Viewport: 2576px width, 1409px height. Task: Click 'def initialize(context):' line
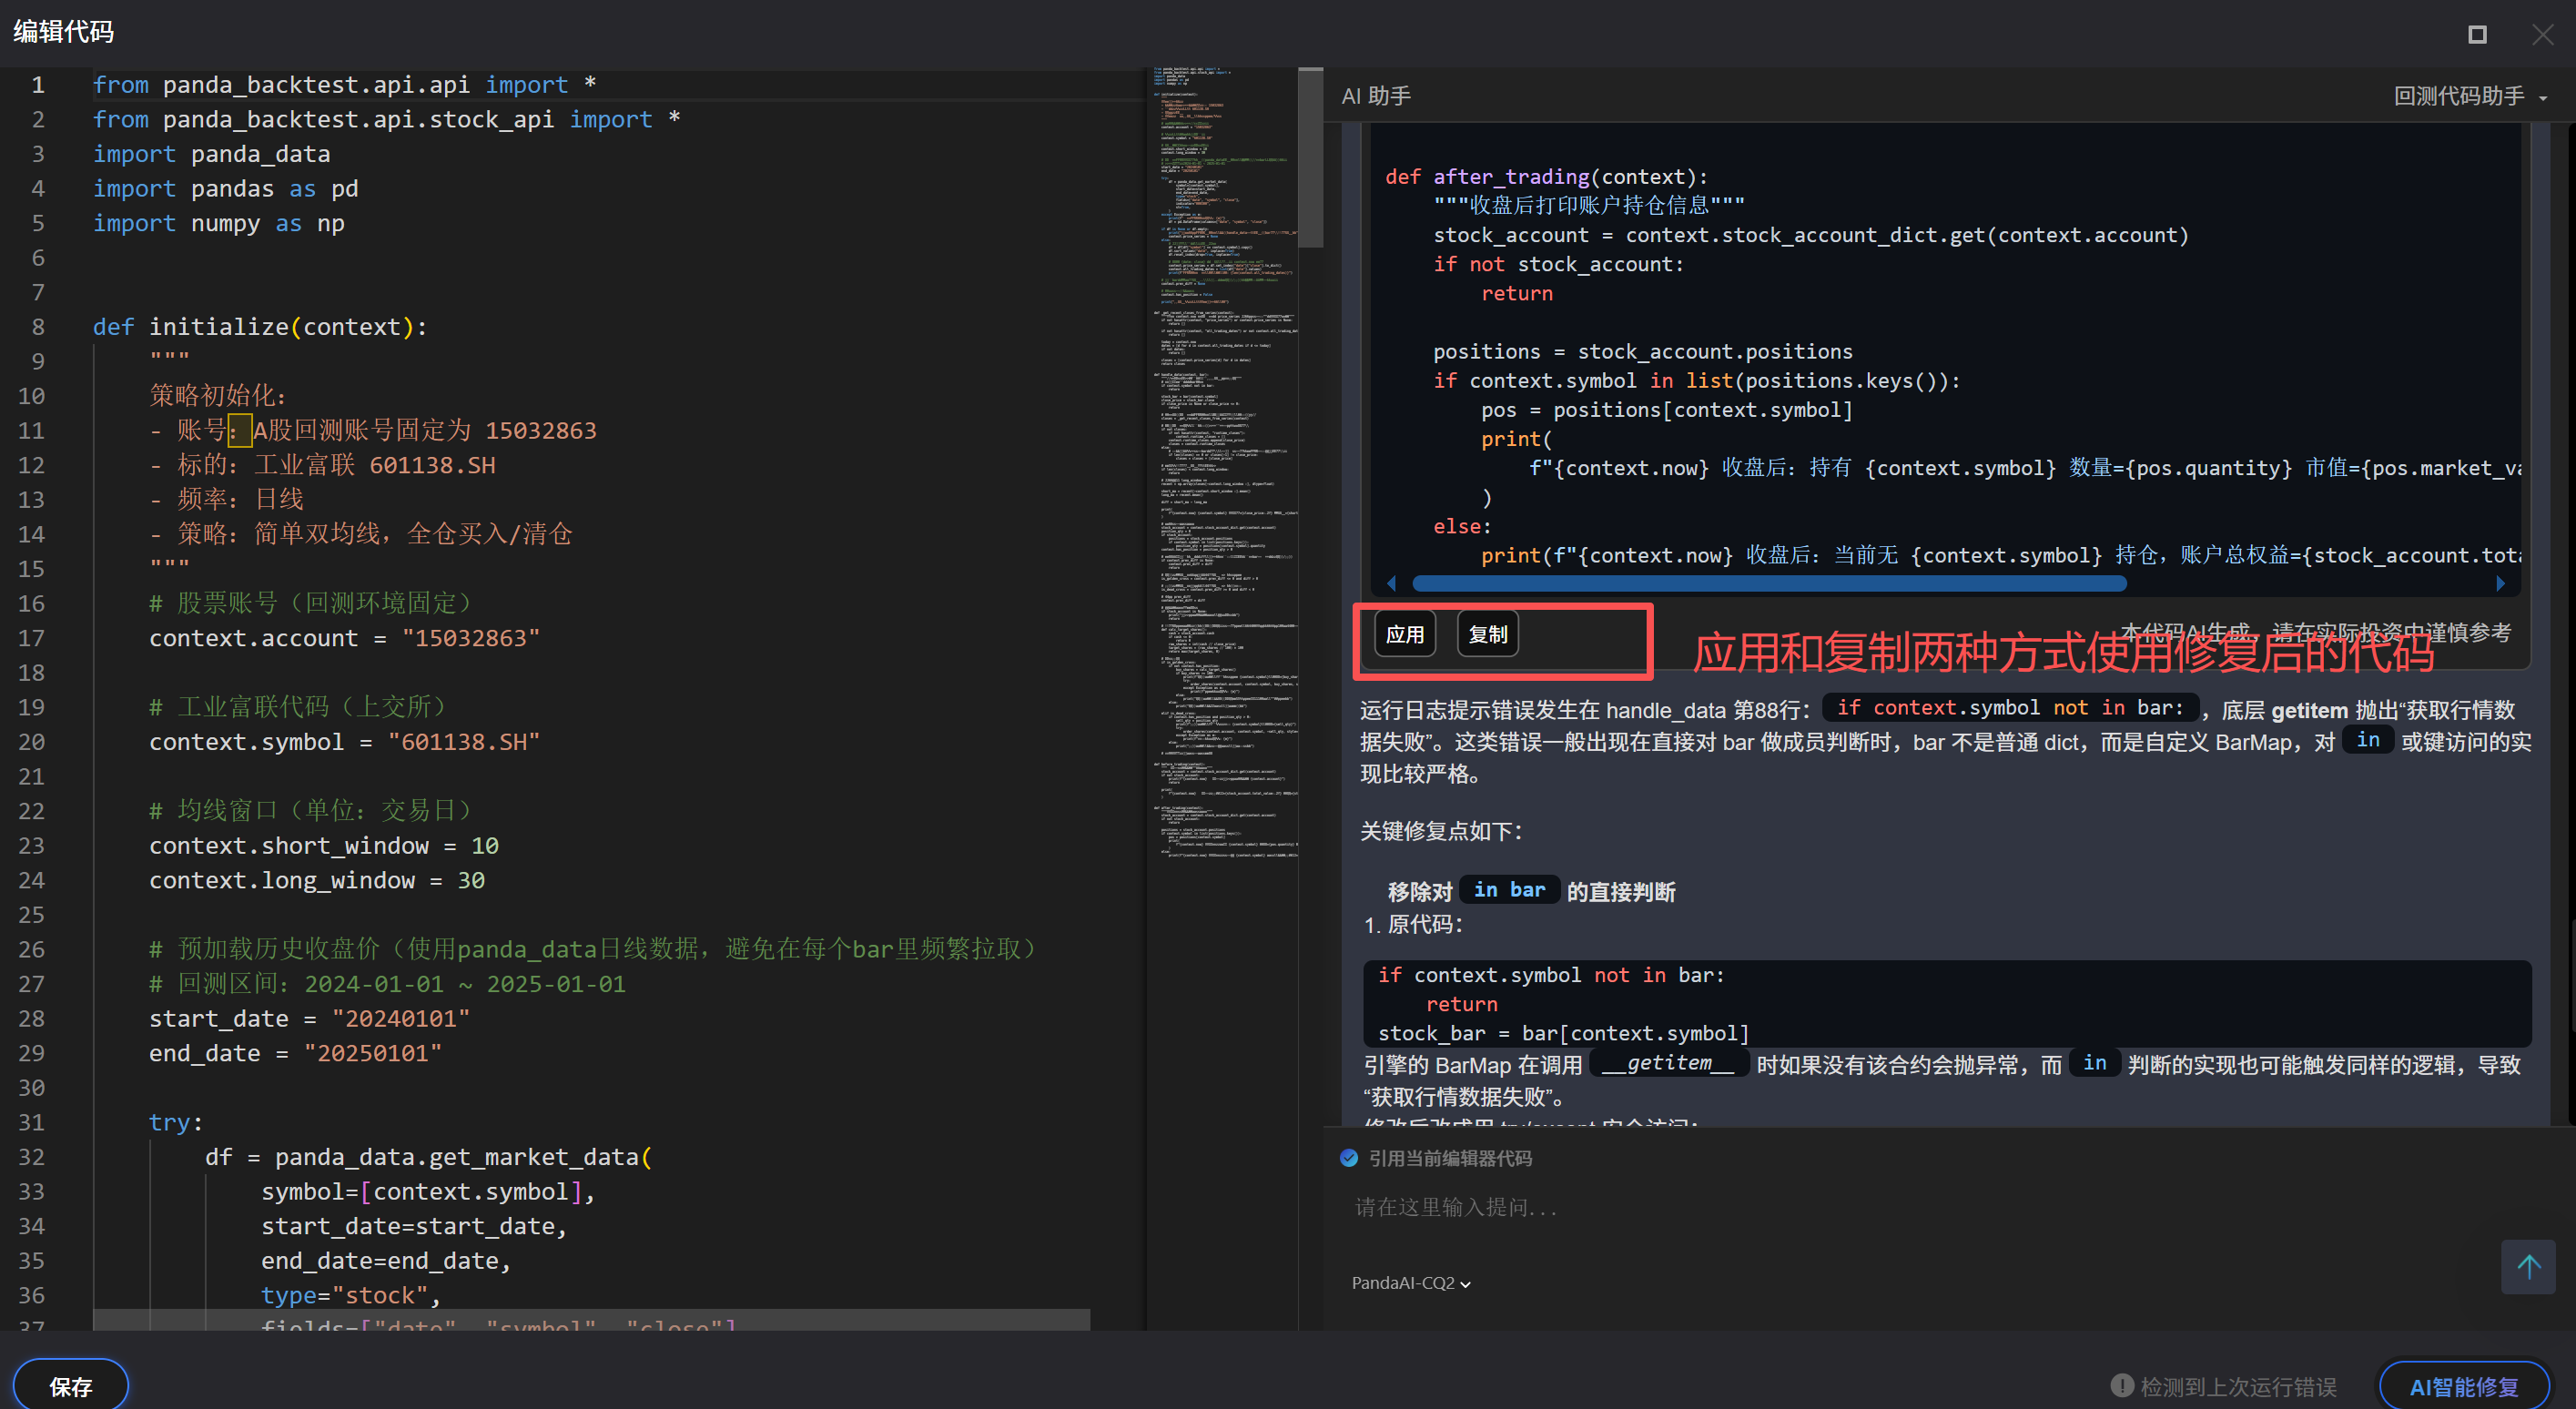click(x=260, y=327)
